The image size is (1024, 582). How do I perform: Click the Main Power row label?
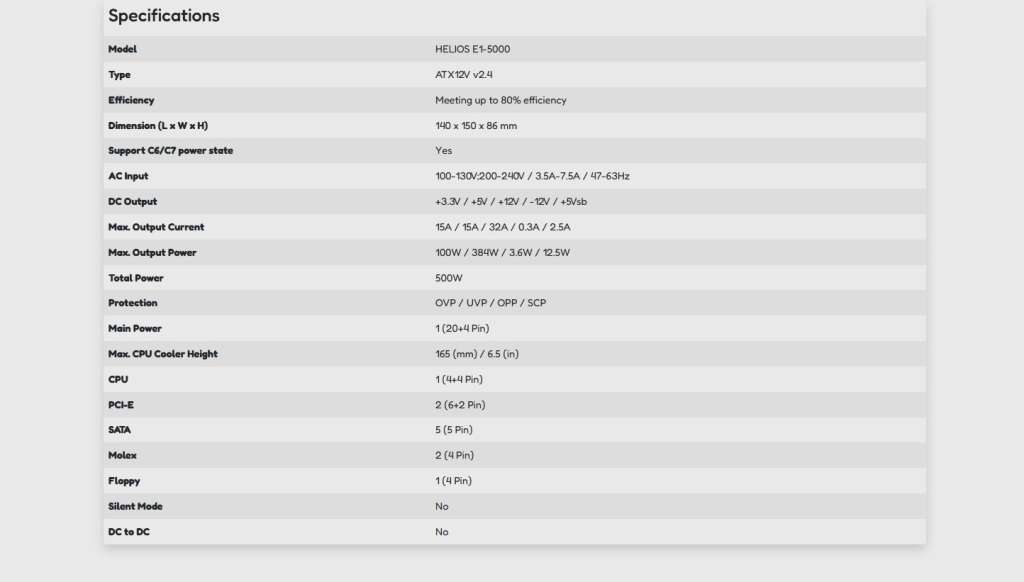pos(135,329)
